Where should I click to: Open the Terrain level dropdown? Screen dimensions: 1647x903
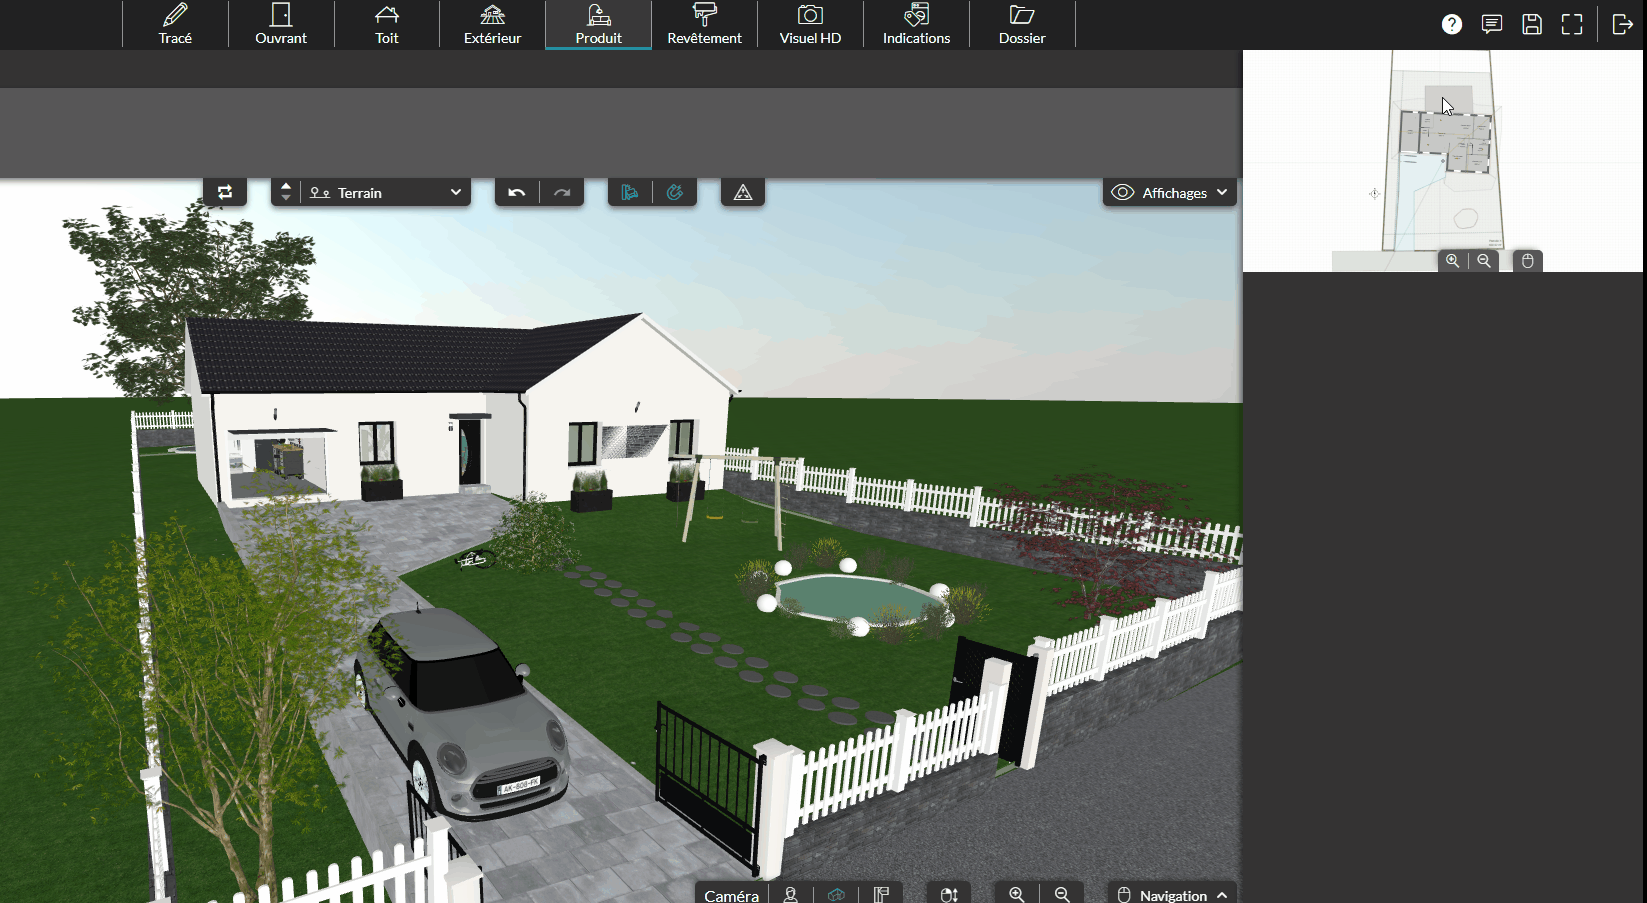coord(385,193)
